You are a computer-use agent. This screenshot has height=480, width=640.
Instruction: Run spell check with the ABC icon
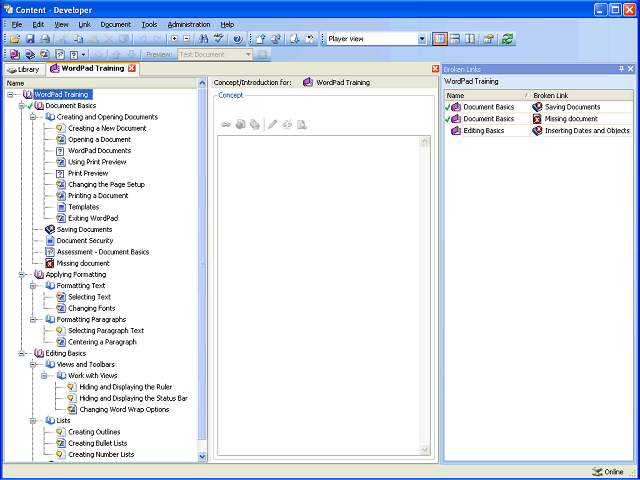tap(219, 39)
